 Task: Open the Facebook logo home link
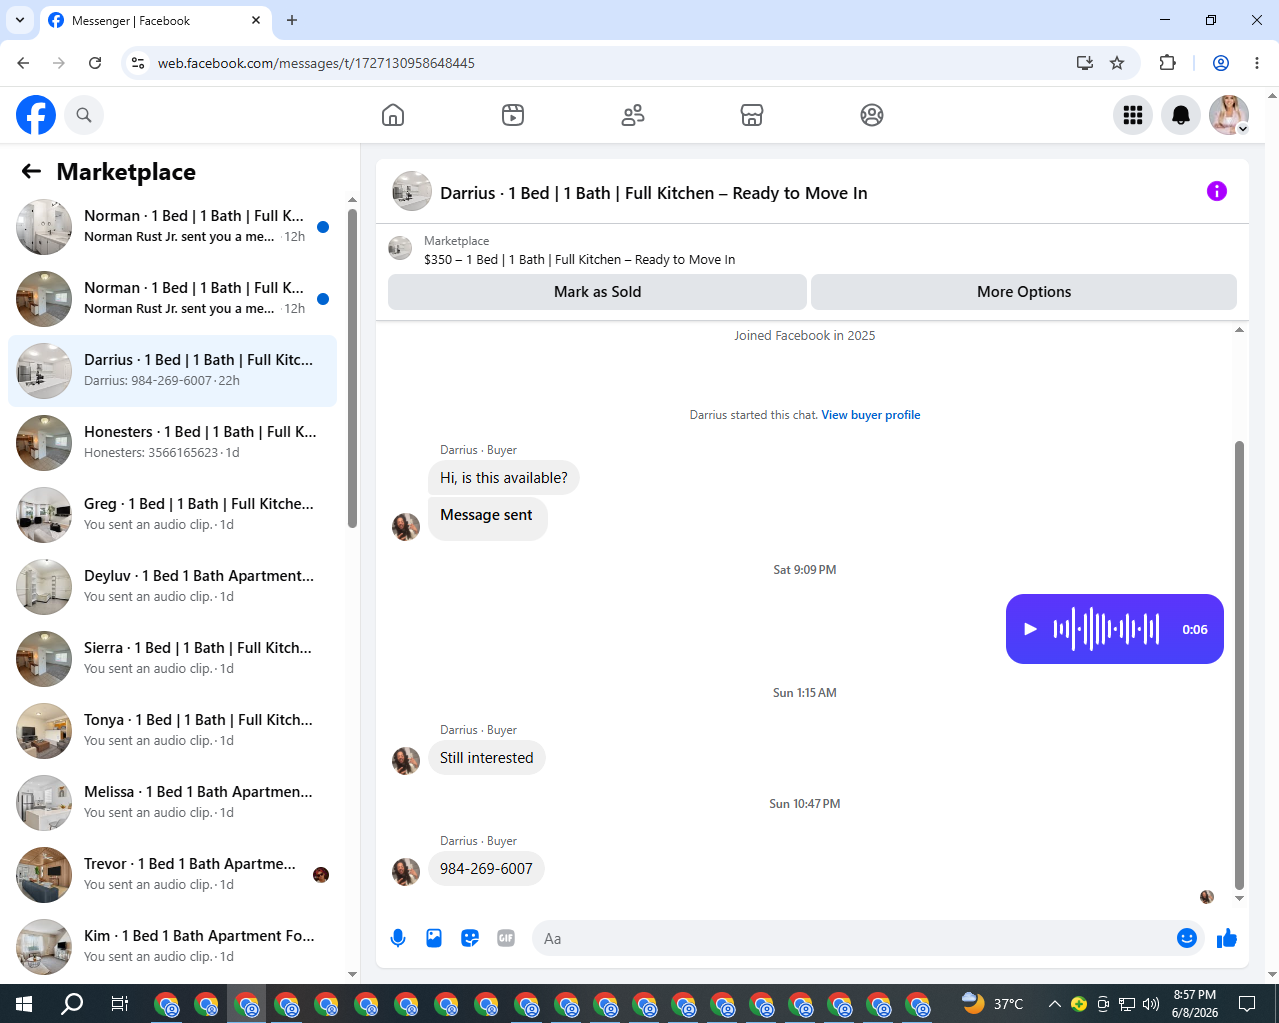(x=36, y=115)
